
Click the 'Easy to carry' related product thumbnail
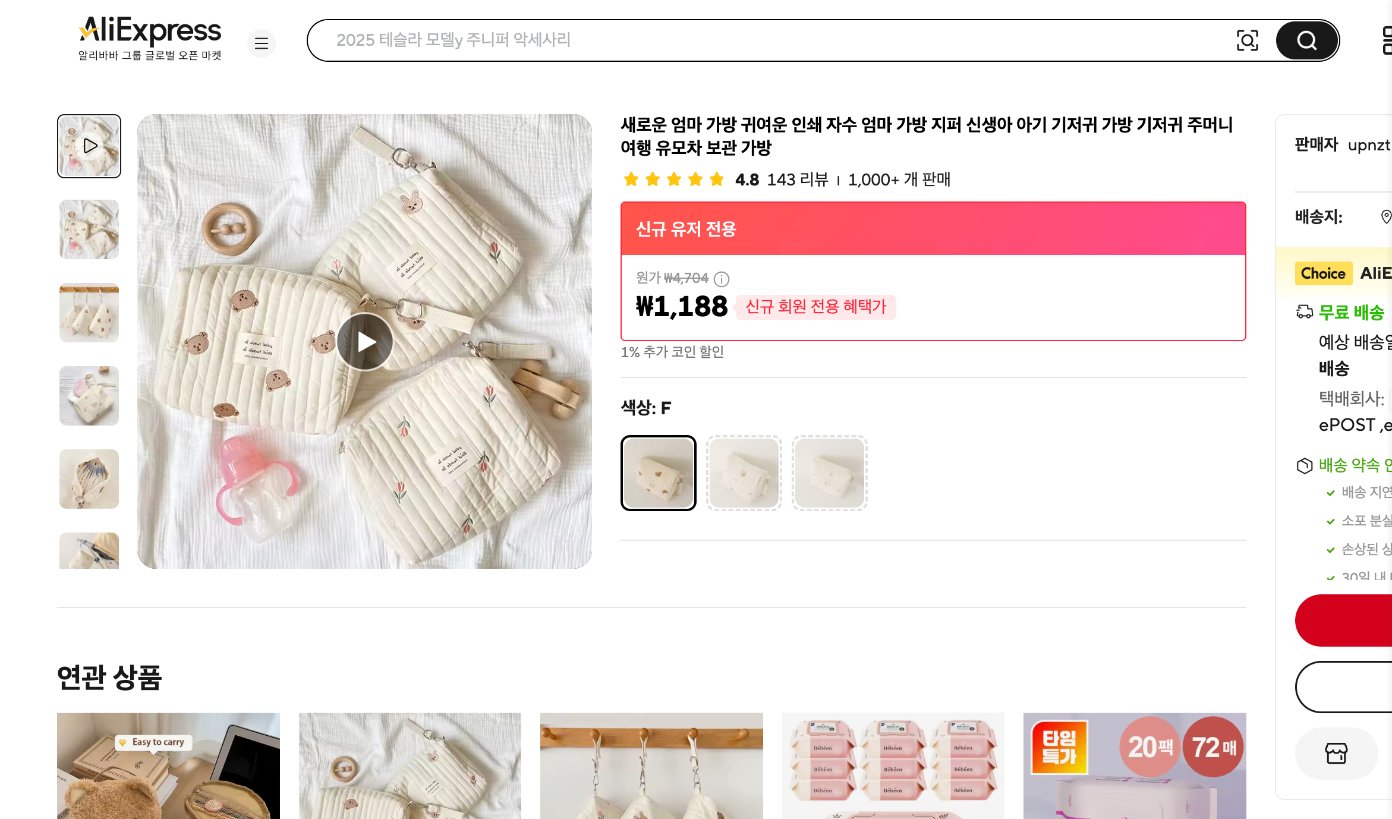click(x=168, y=766)
